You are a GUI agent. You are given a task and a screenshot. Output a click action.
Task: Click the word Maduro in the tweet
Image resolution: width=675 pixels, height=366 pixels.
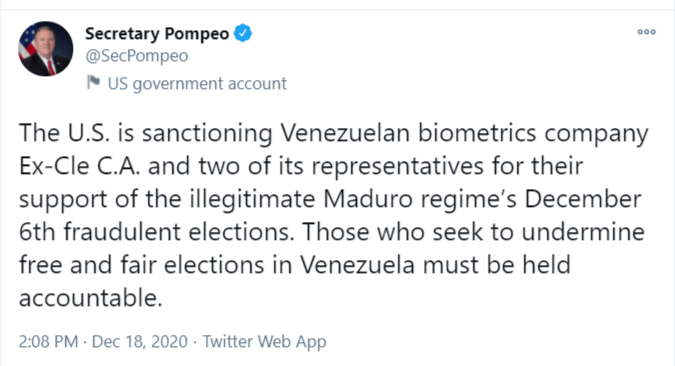coord(367,199)
